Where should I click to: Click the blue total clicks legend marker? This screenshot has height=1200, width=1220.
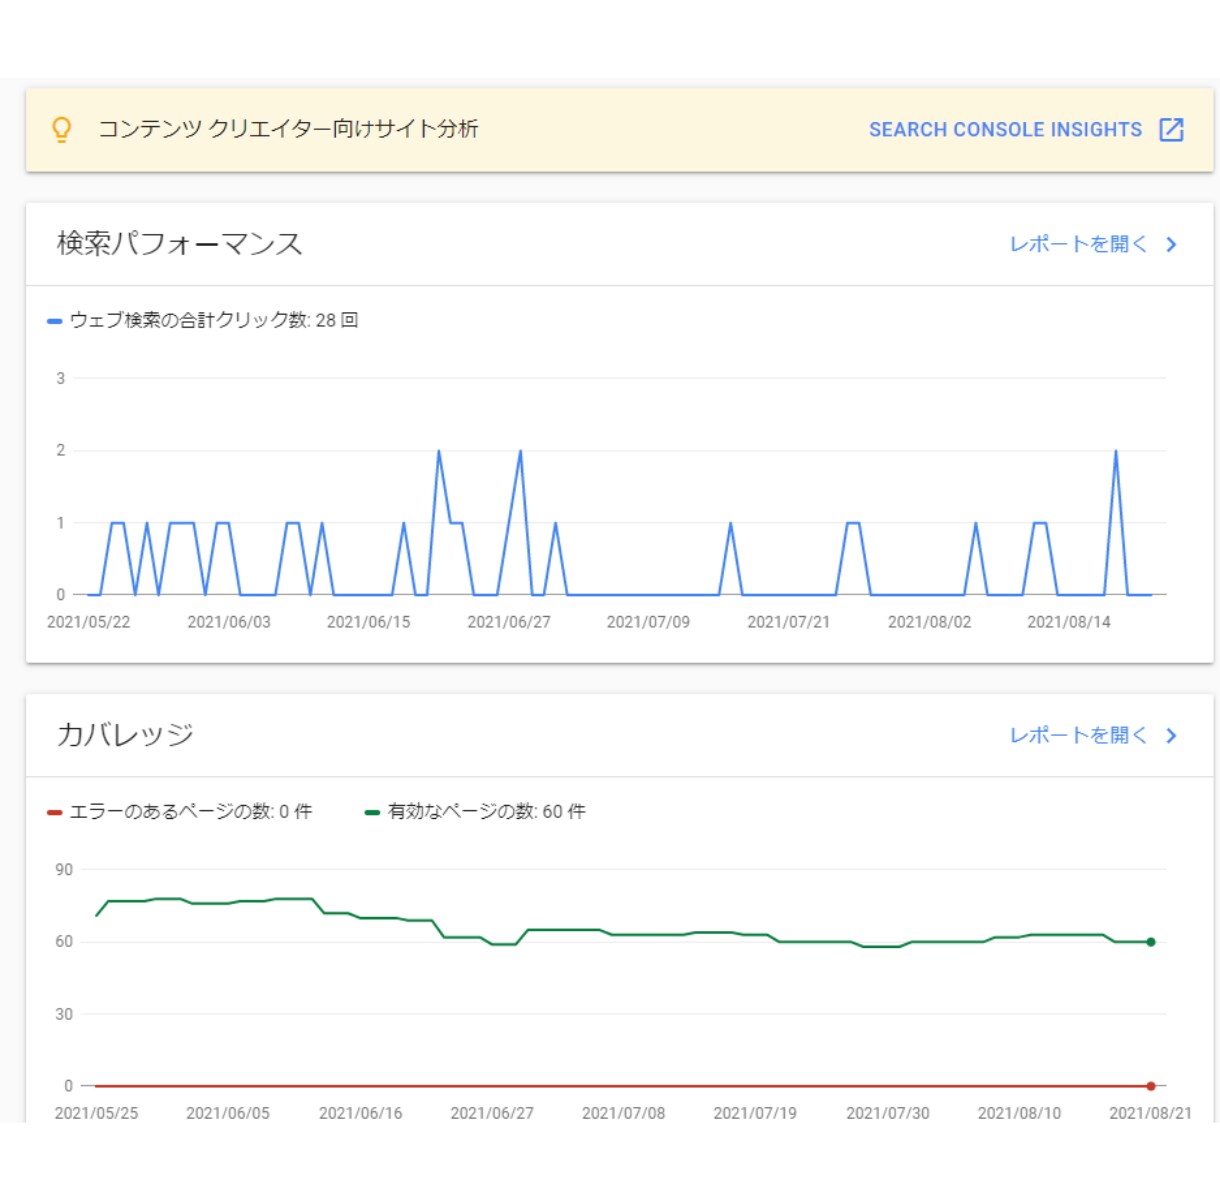click(55, 321)
